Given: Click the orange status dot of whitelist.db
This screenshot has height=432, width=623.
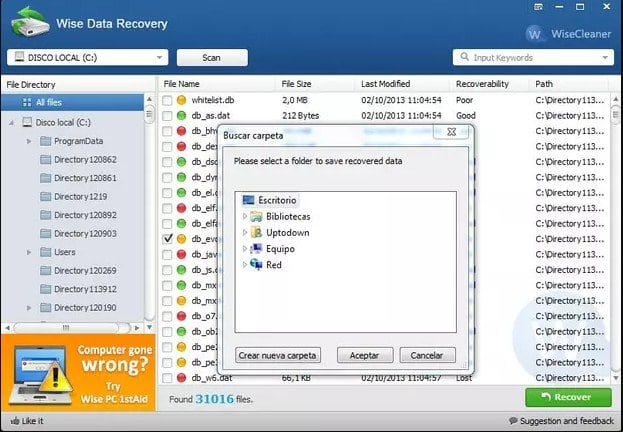Looking at the screenshot, I should [181, 100].
